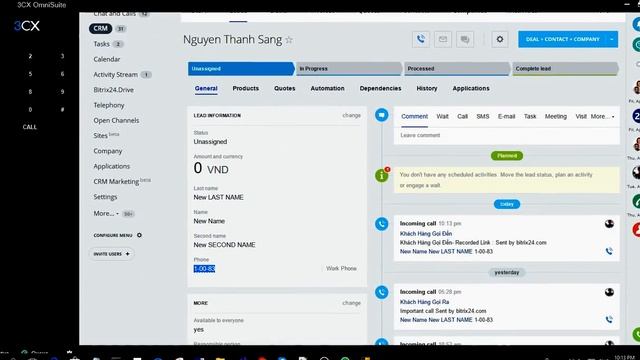Expand the More menu in the sidebar

106,213
